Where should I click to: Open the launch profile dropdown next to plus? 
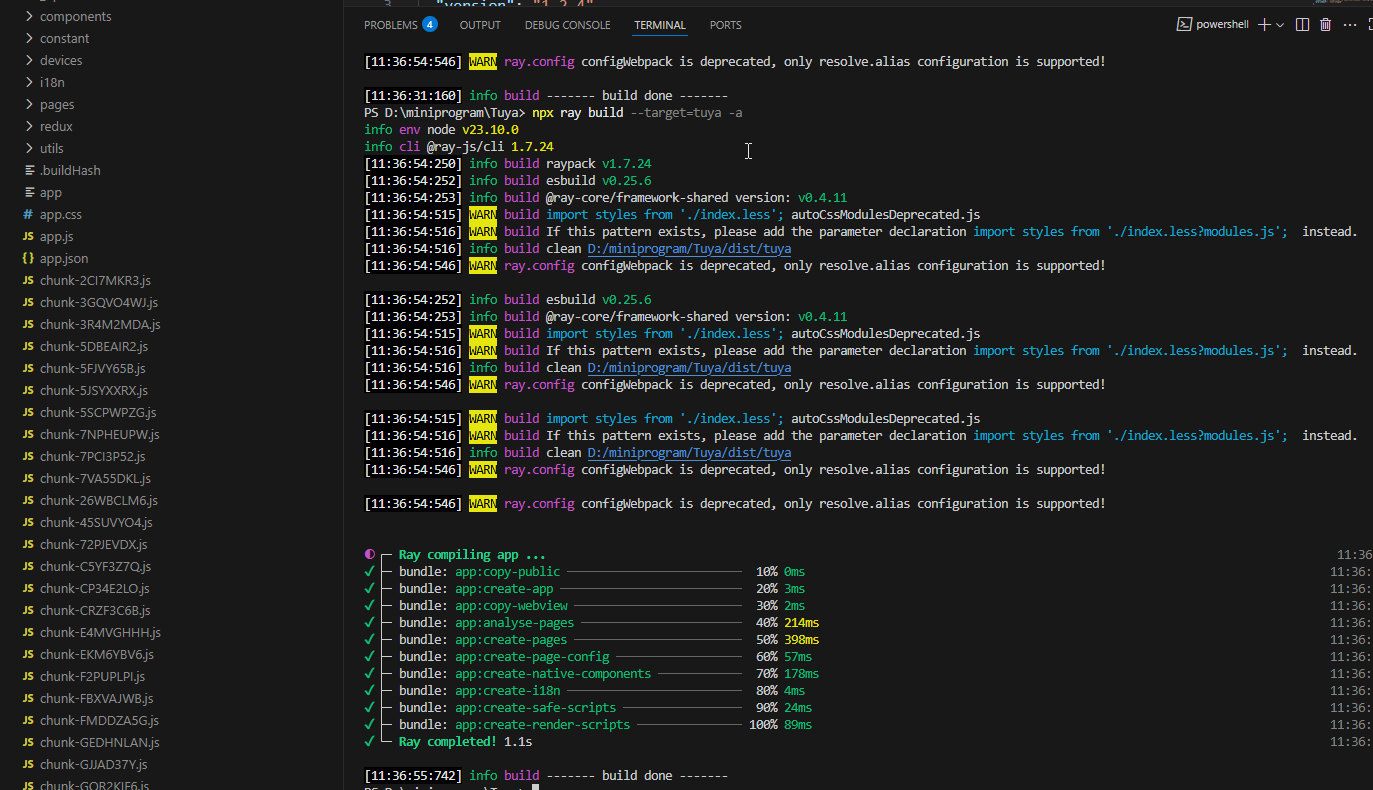tap(1279, 25)
